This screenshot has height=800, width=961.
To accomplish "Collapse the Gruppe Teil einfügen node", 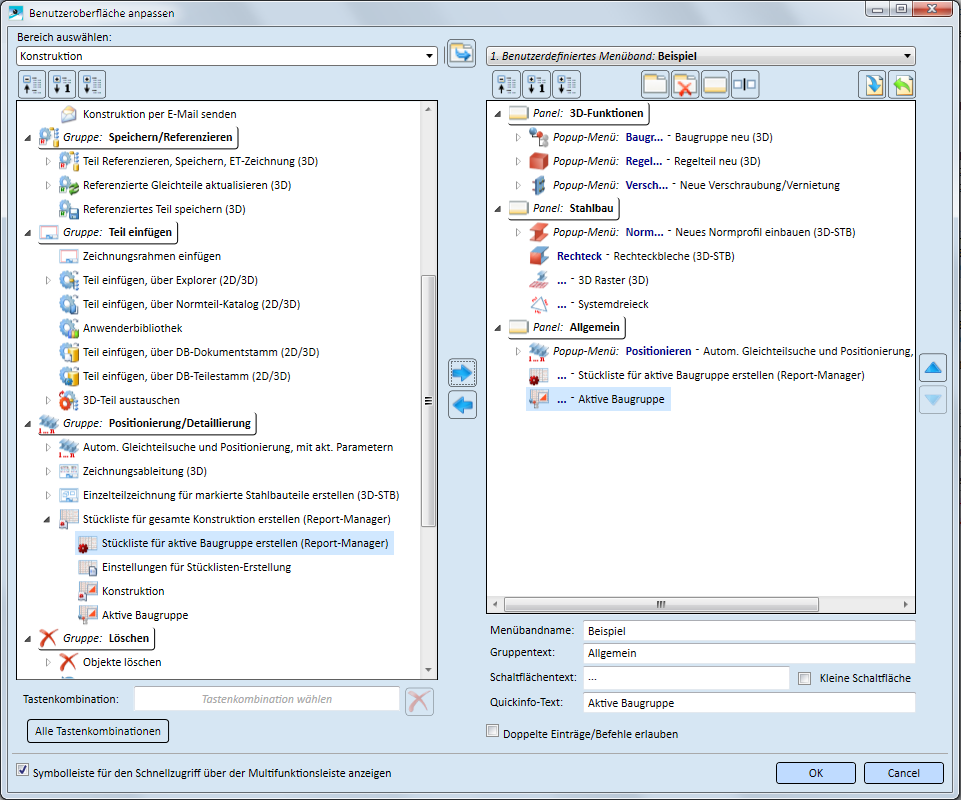I will point(27,233).
